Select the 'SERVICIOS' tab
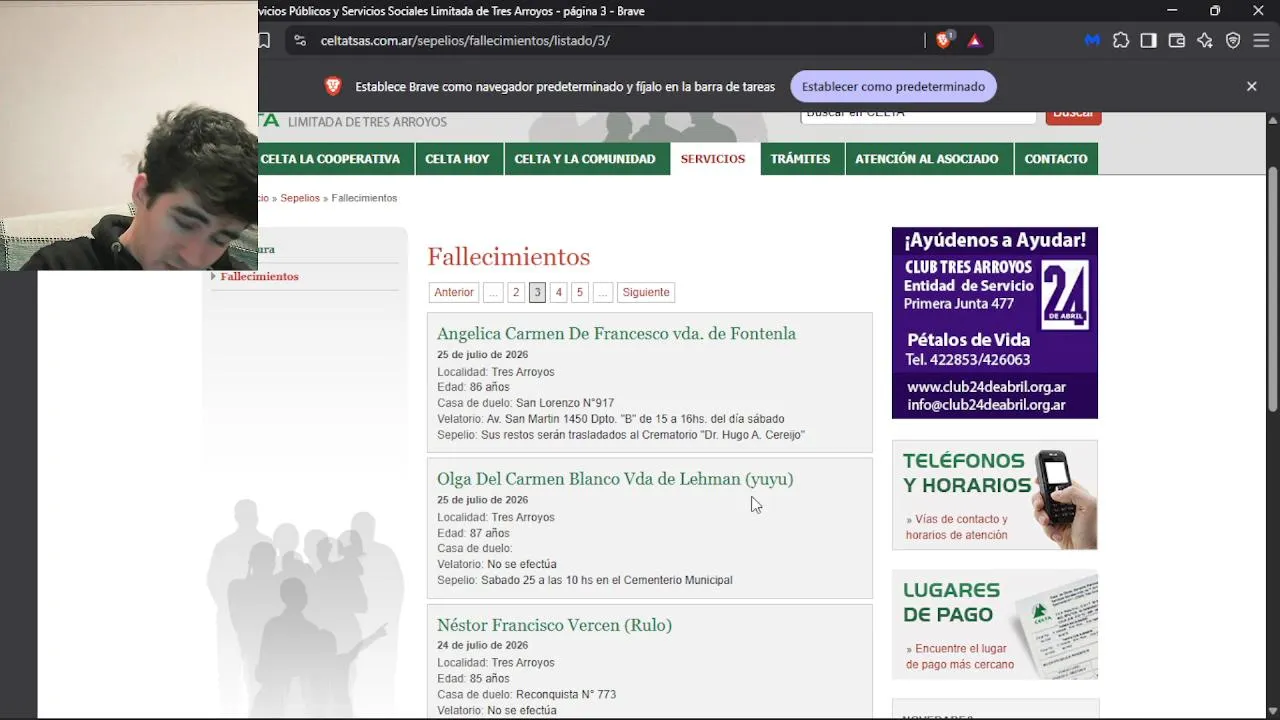Screen dimensions: 1280x720 pos(713,159)
